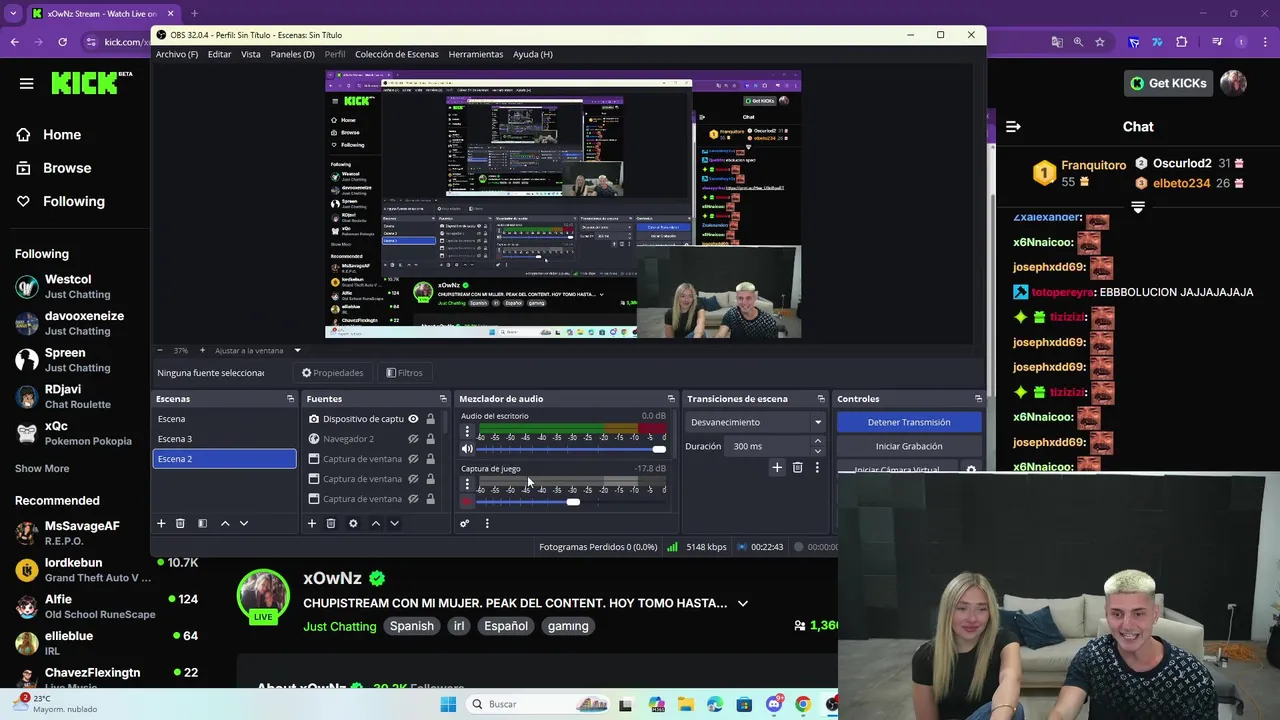Pop out the Mezclador de audio dock
The height and width of the screenshot is (720, 1280).
671,399
